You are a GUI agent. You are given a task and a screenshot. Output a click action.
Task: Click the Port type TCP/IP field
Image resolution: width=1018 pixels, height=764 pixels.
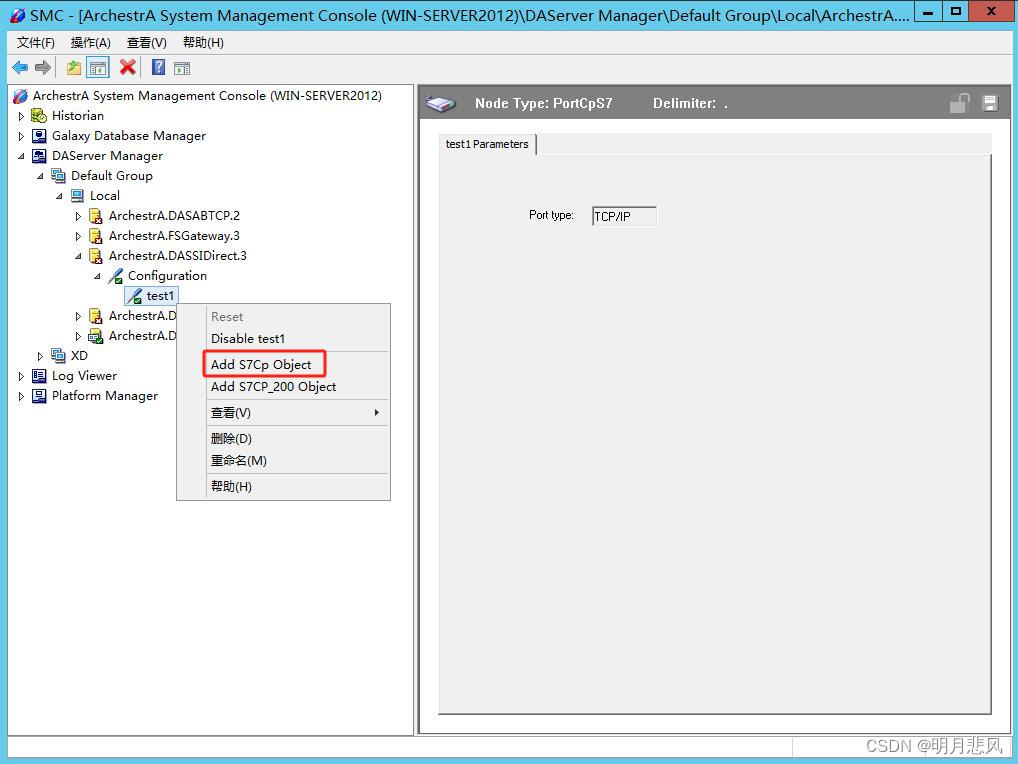pos(624,216)
